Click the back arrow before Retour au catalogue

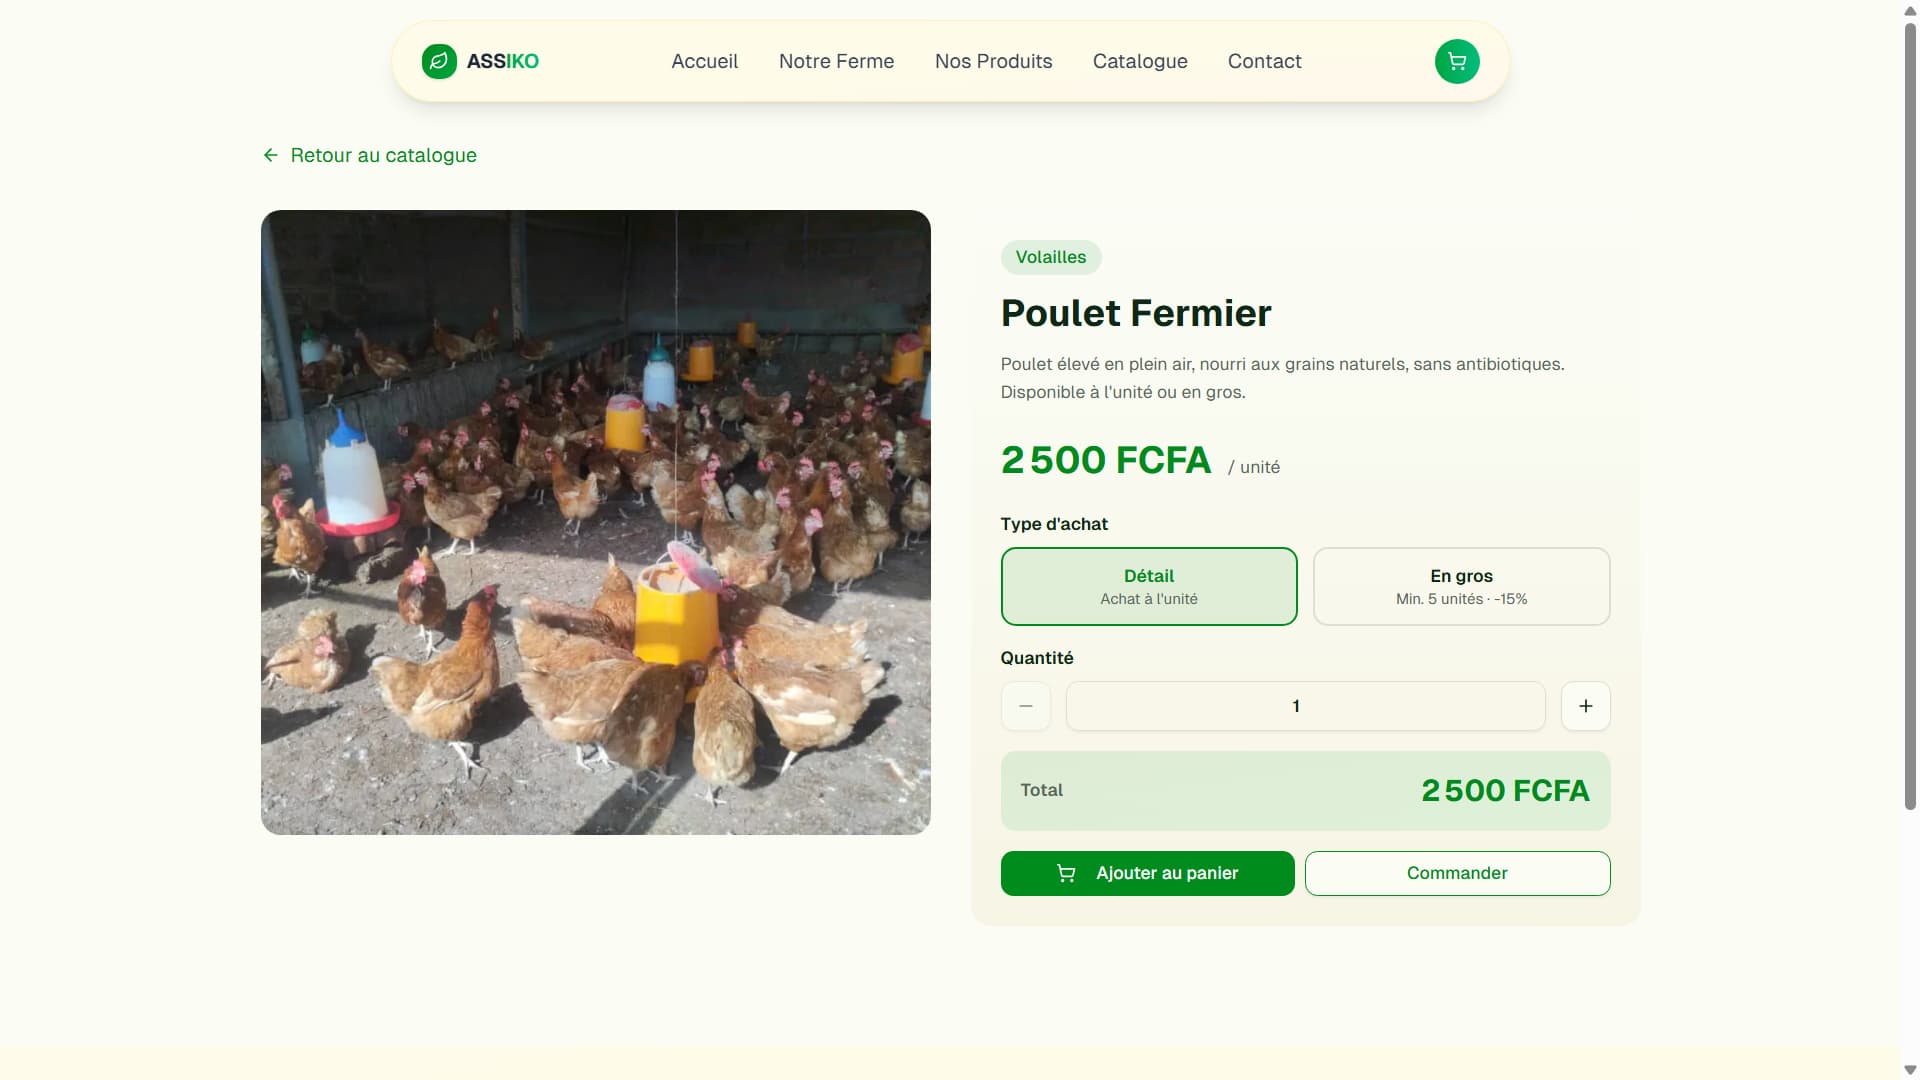(271, 155)
